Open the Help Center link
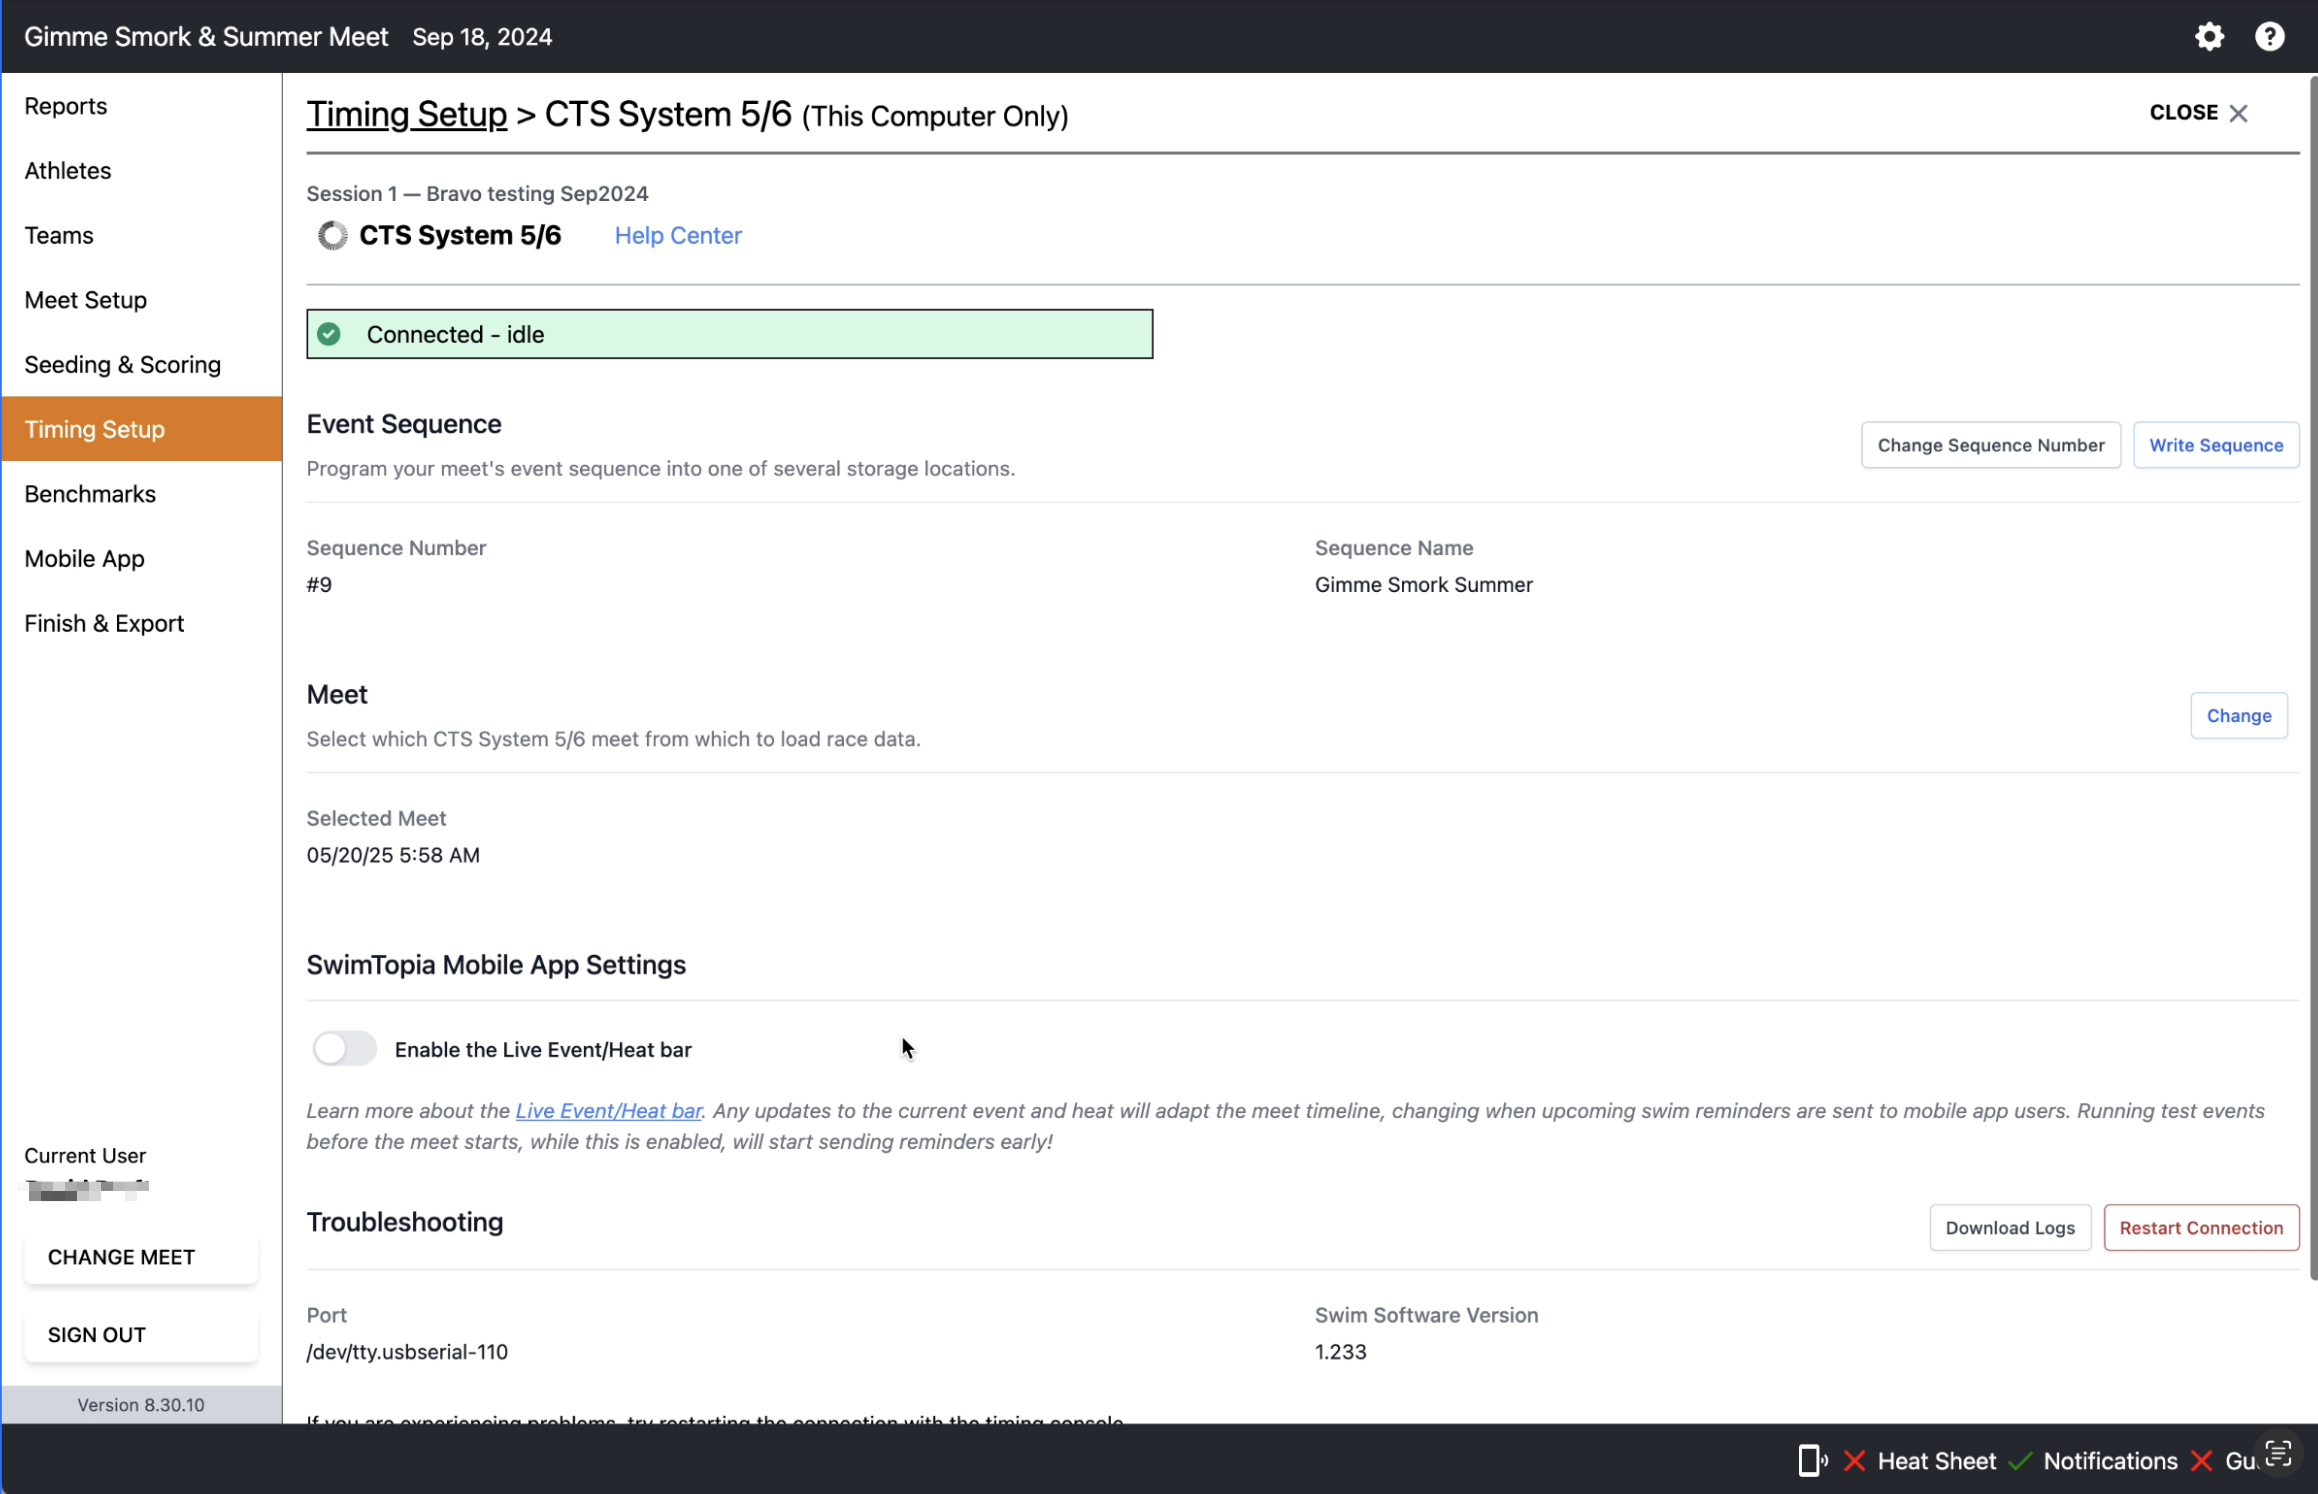The height and width of the screenshot is (1494, 2318). [x=677, y=235]
